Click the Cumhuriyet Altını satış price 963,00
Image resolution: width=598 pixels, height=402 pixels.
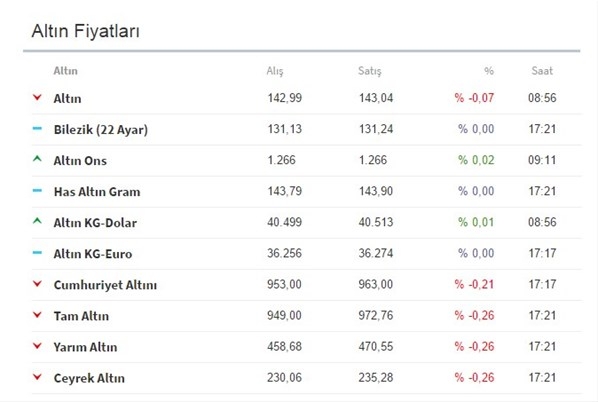pos(375,284)
